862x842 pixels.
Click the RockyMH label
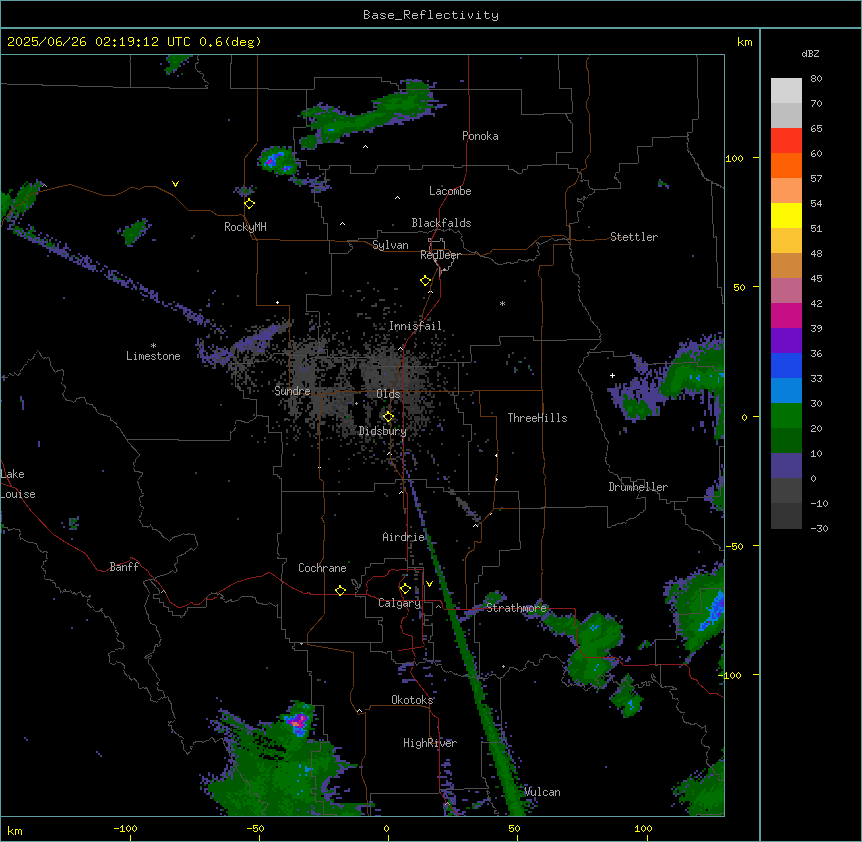[245, 227]
